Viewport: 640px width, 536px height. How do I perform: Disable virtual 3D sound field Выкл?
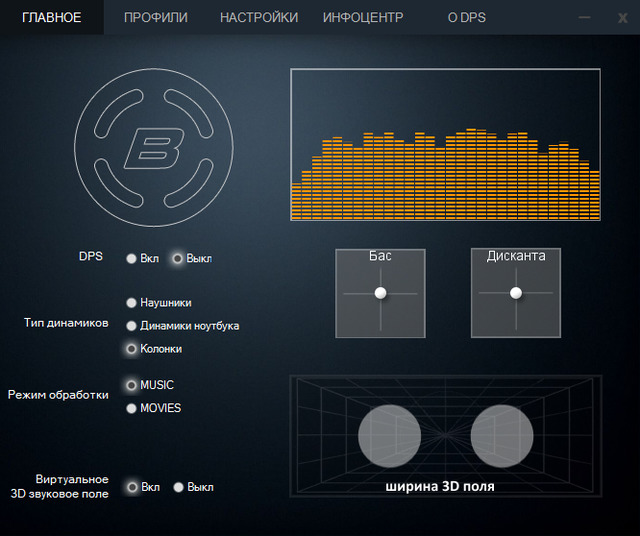pyautogui.click(x=179, y=487)
